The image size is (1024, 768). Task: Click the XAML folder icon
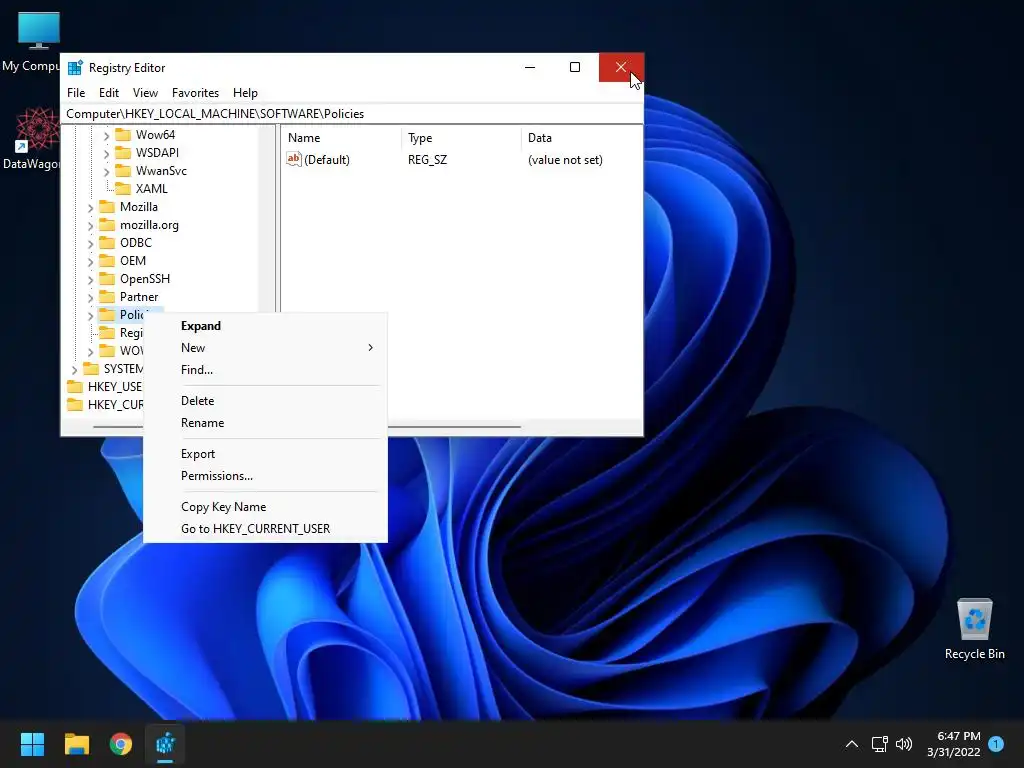pyautogui.click(x=123, y=188)
